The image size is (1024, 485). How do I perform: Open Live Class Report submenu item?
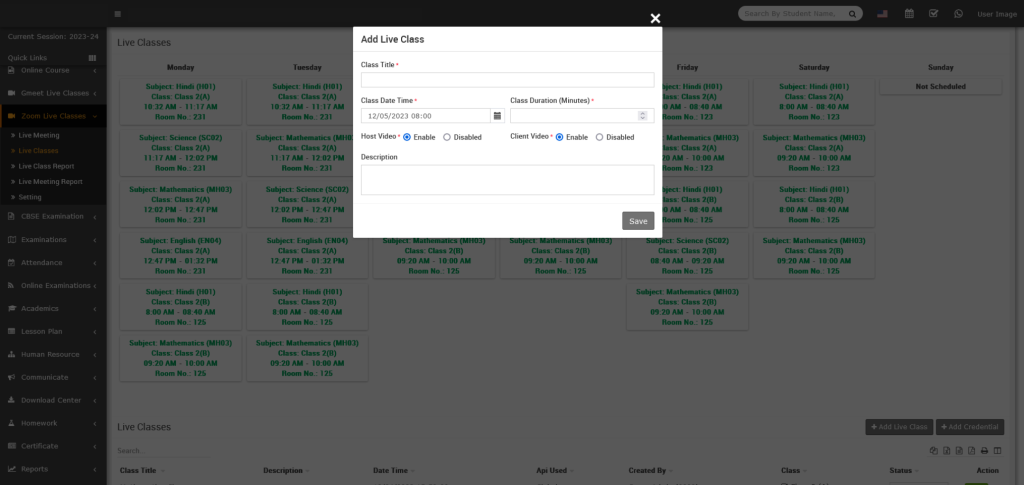tap(46, 166)
